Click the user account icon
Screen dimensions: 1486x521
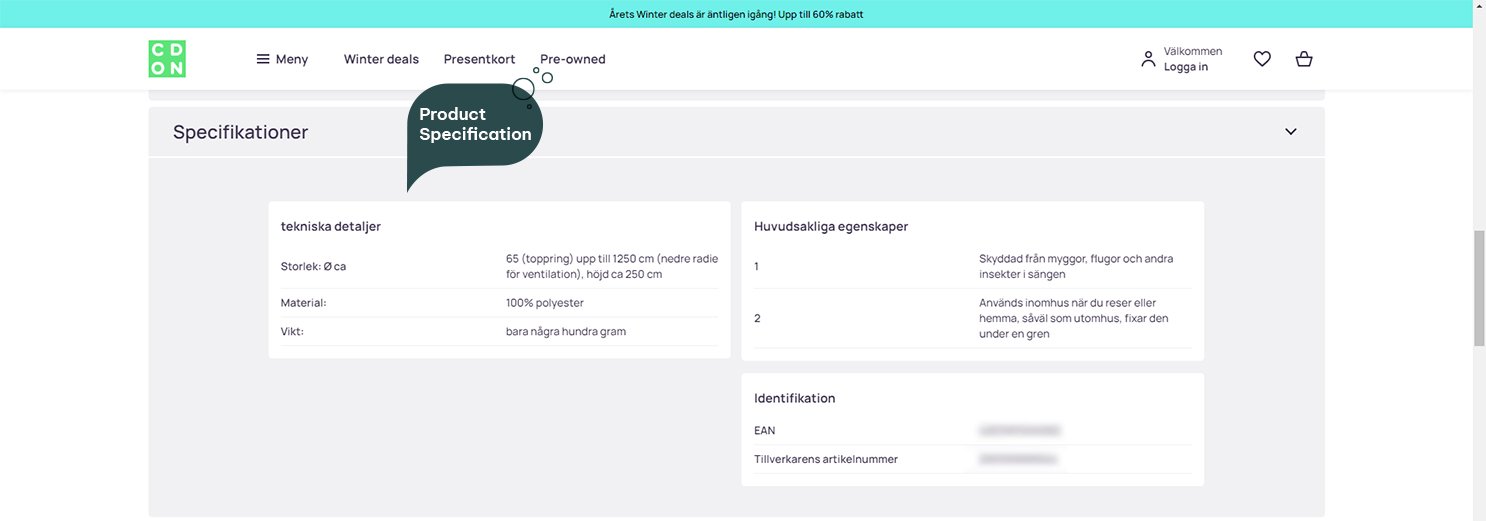tap(1148, 59)
